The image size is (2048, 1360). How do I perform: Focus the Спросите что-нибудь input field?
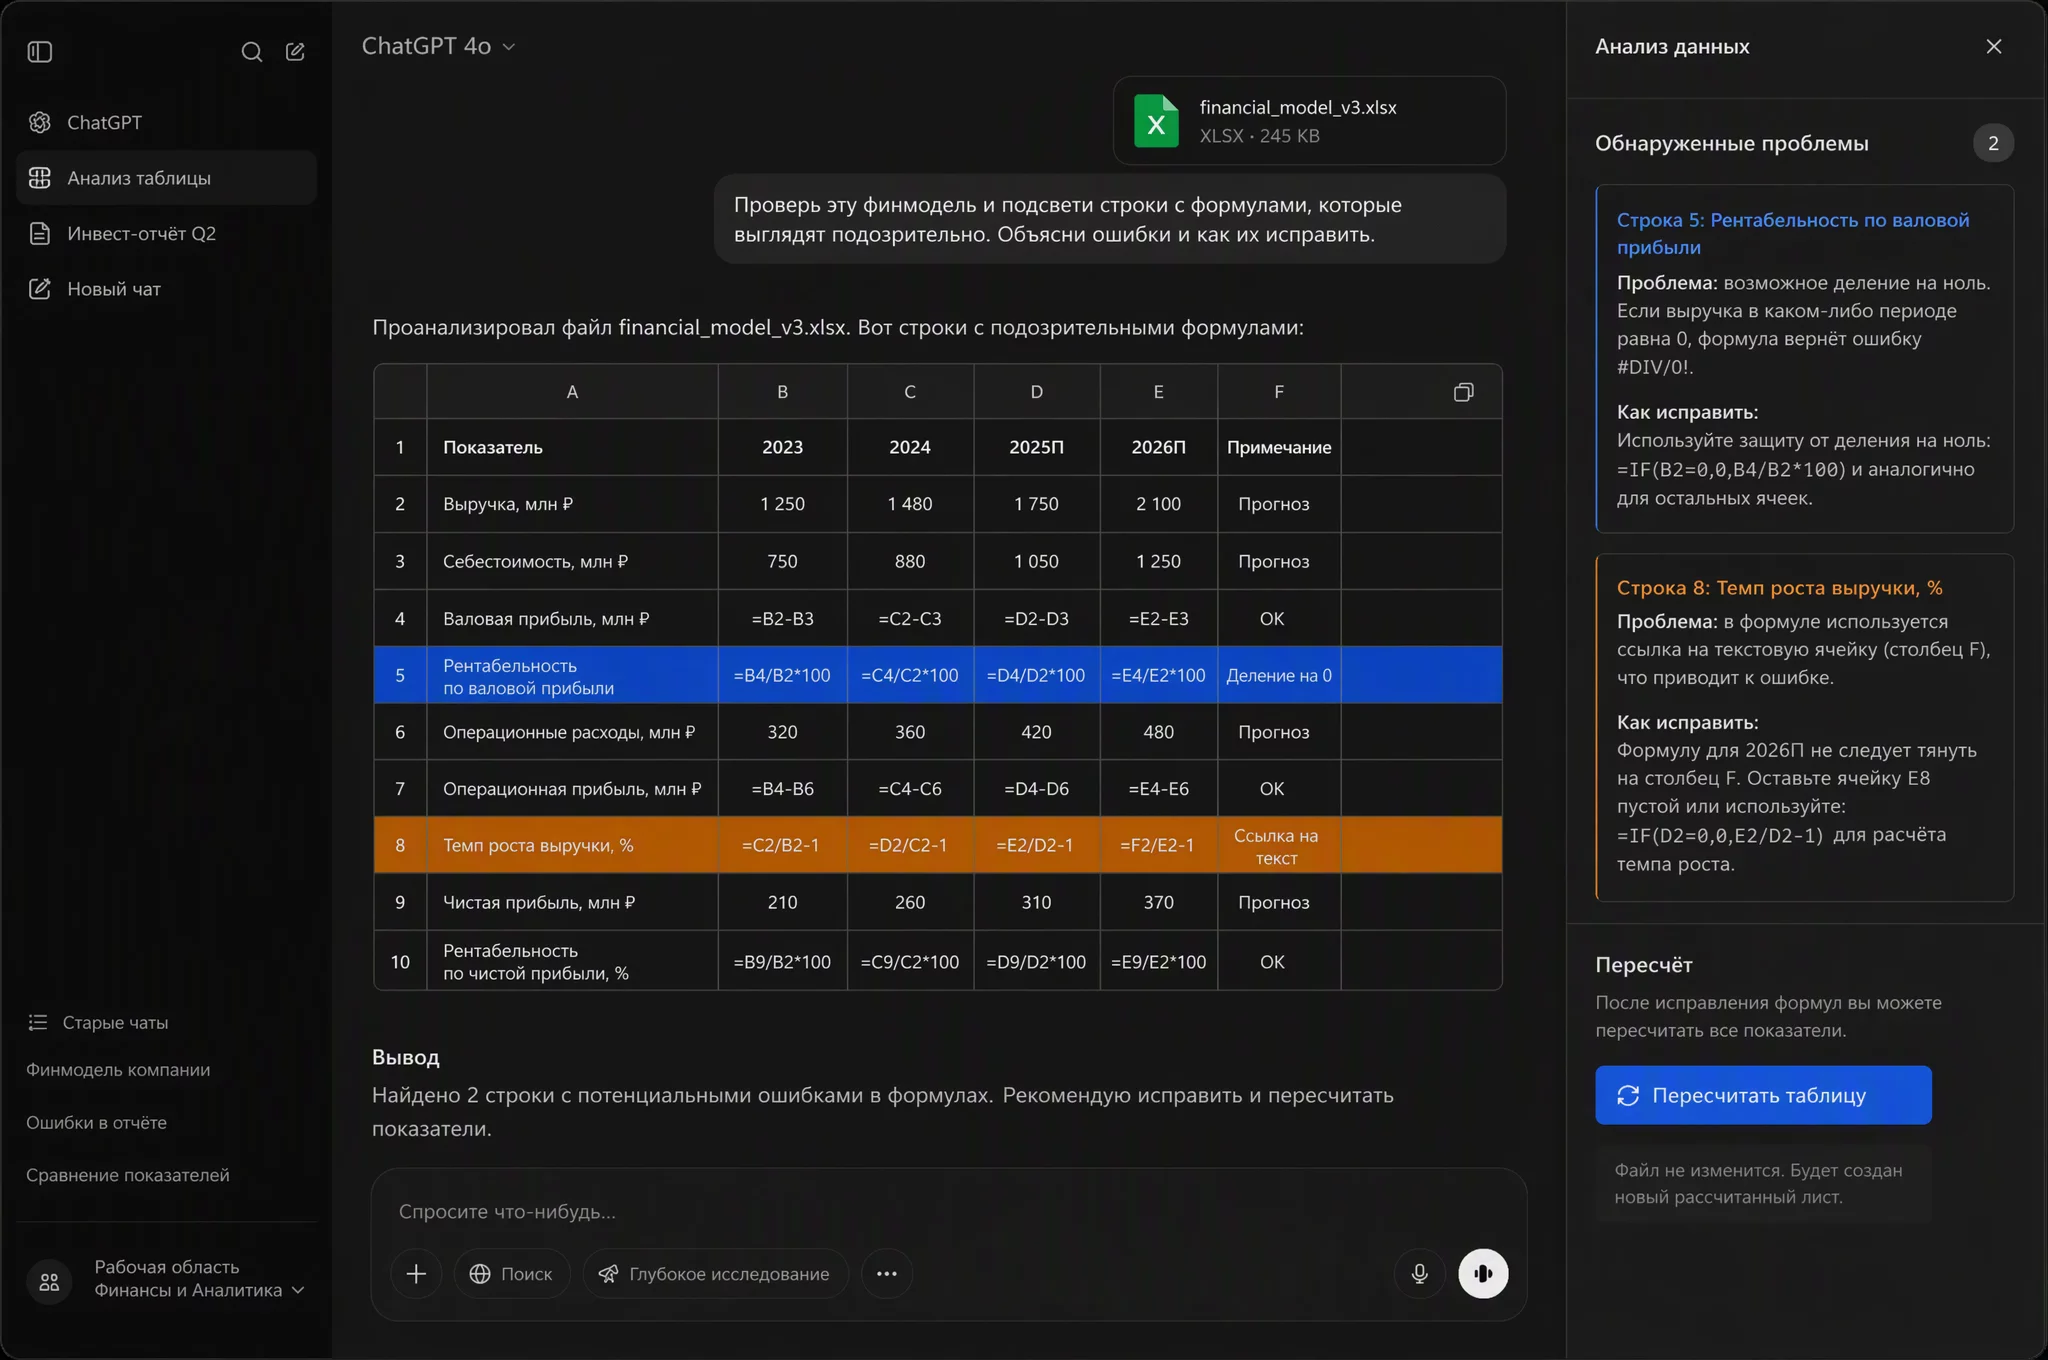tap(948, 1211)
